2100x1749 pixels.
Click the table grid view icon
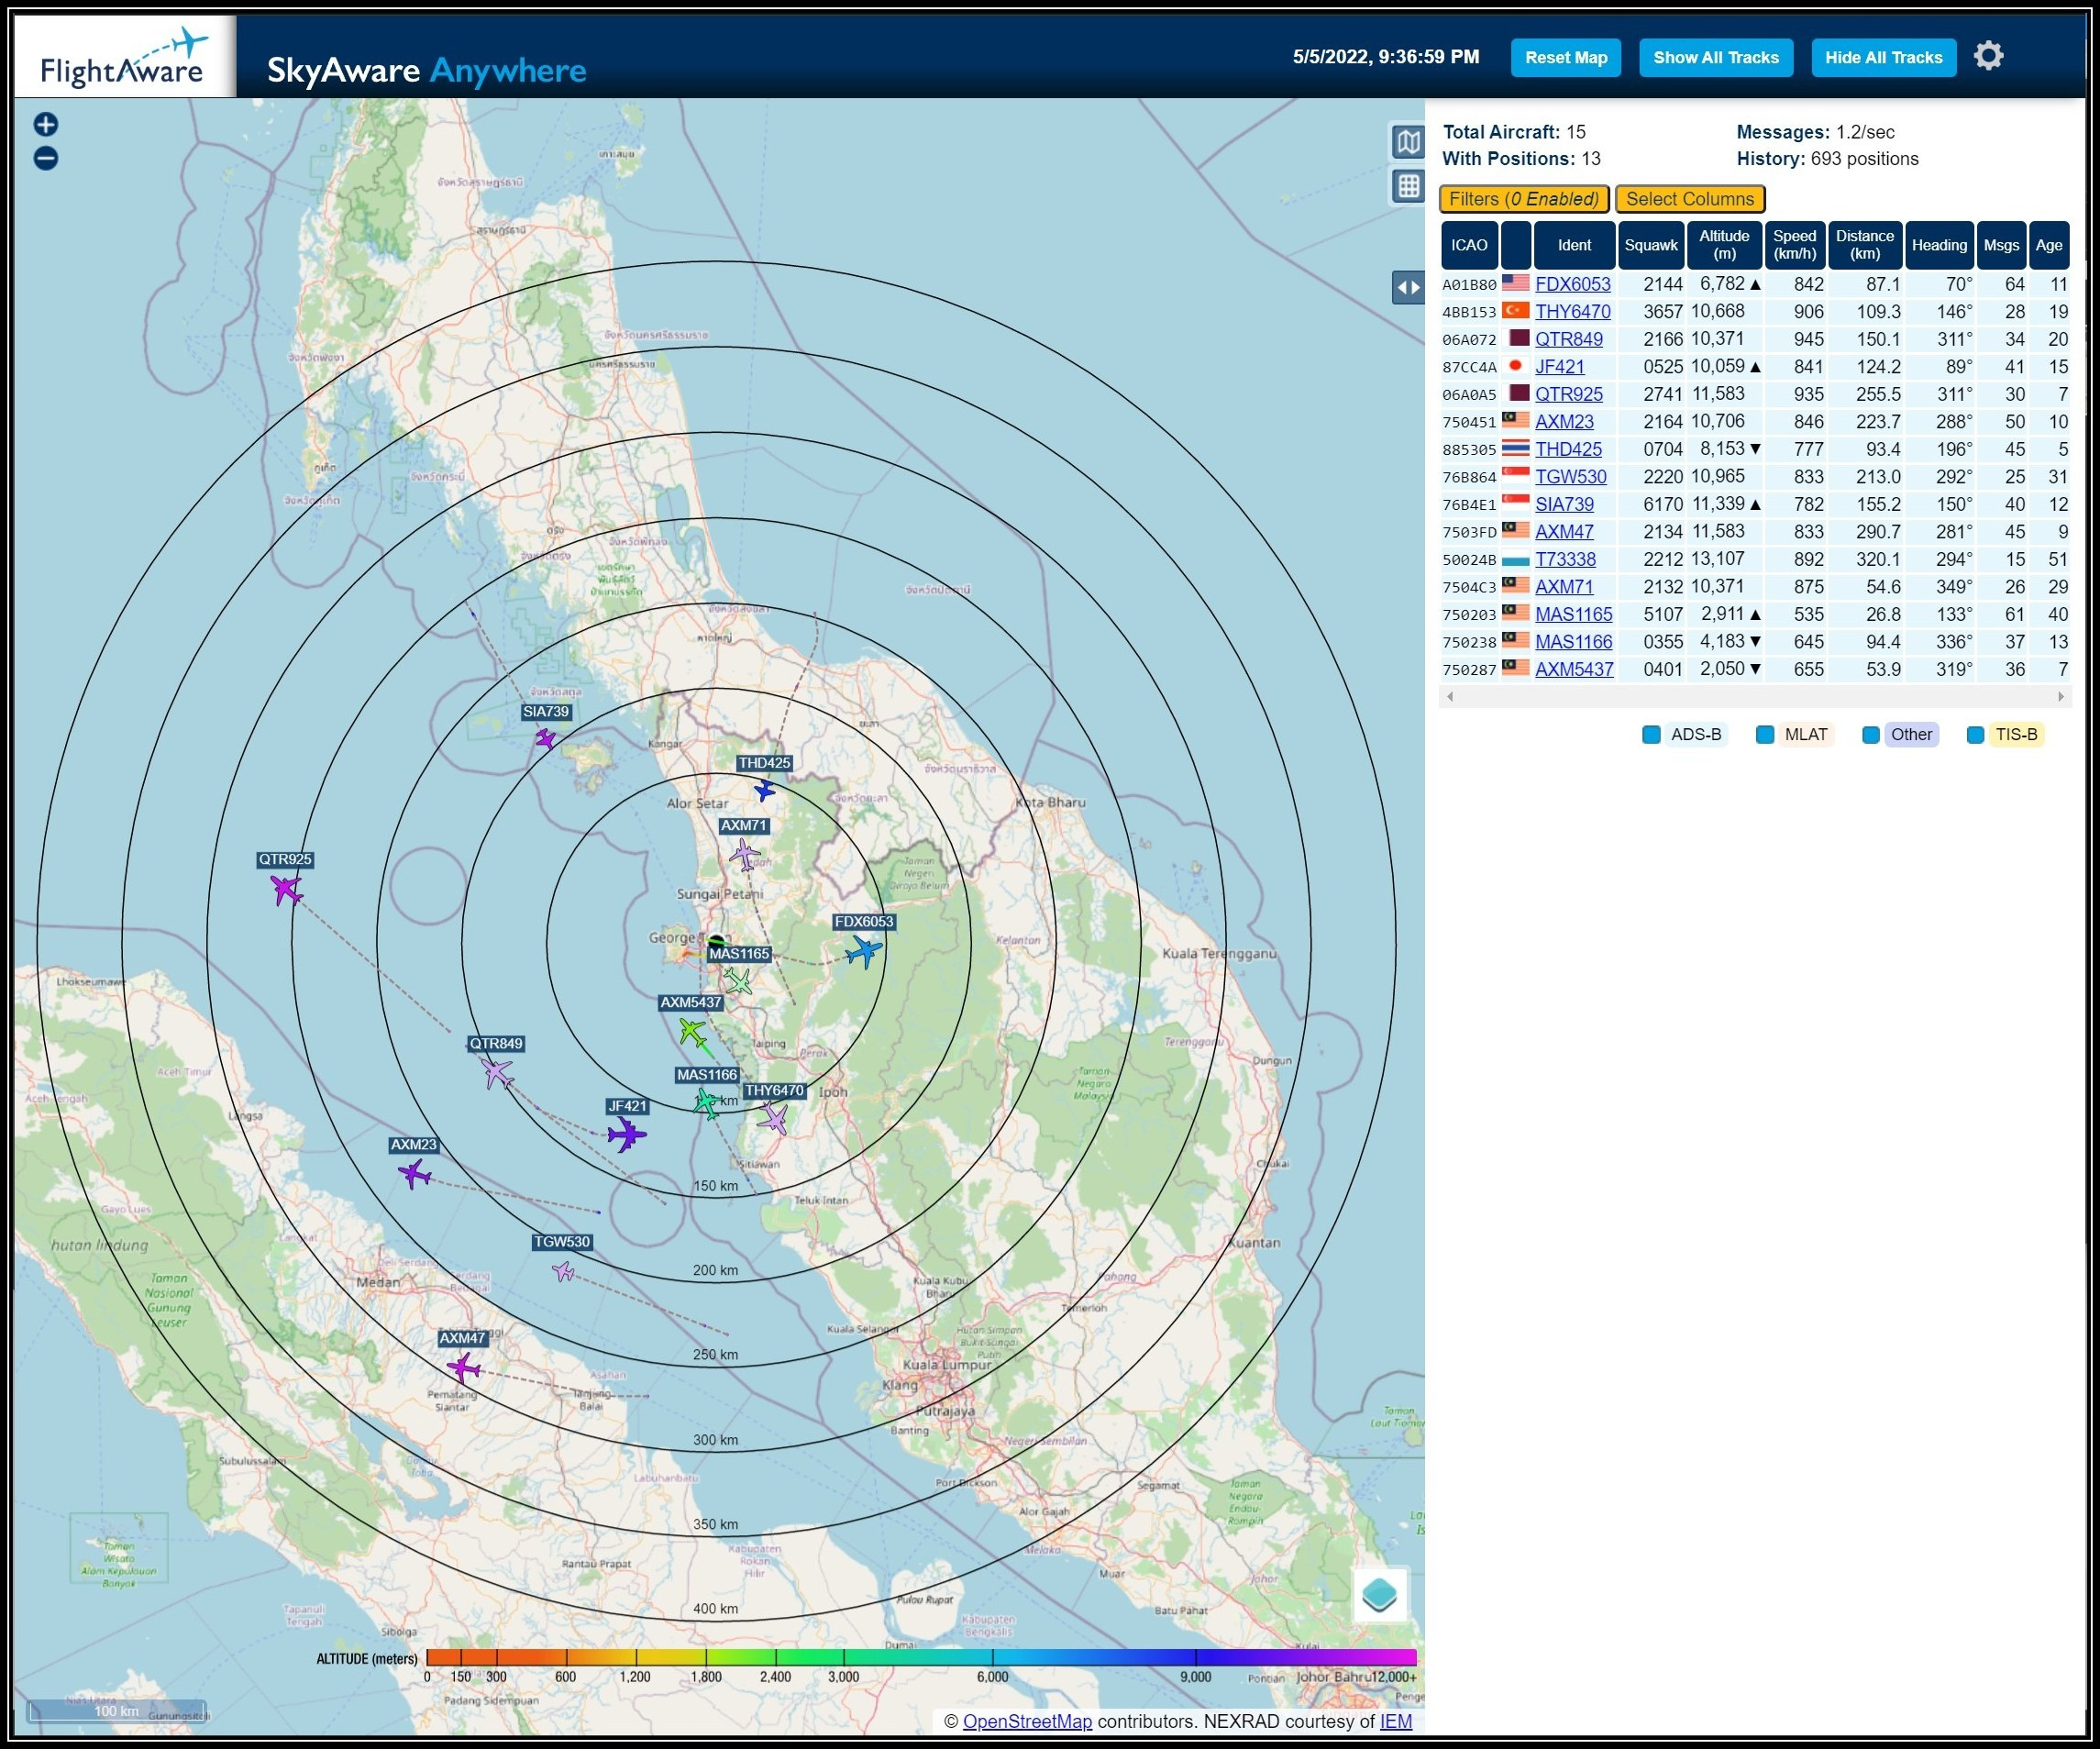point(1408,186)
